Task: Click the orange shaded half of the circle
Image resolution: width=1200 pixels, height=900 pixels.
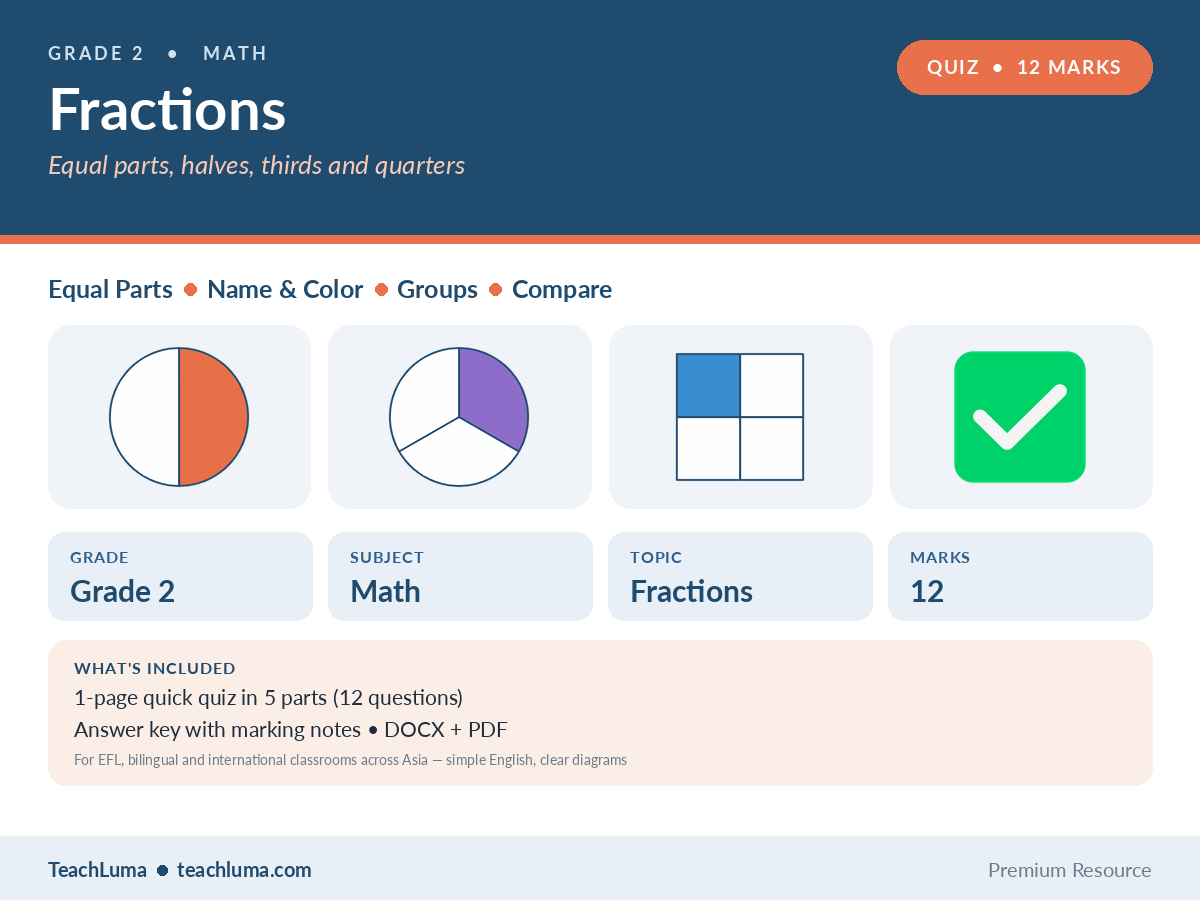Action: pos(214,417)
